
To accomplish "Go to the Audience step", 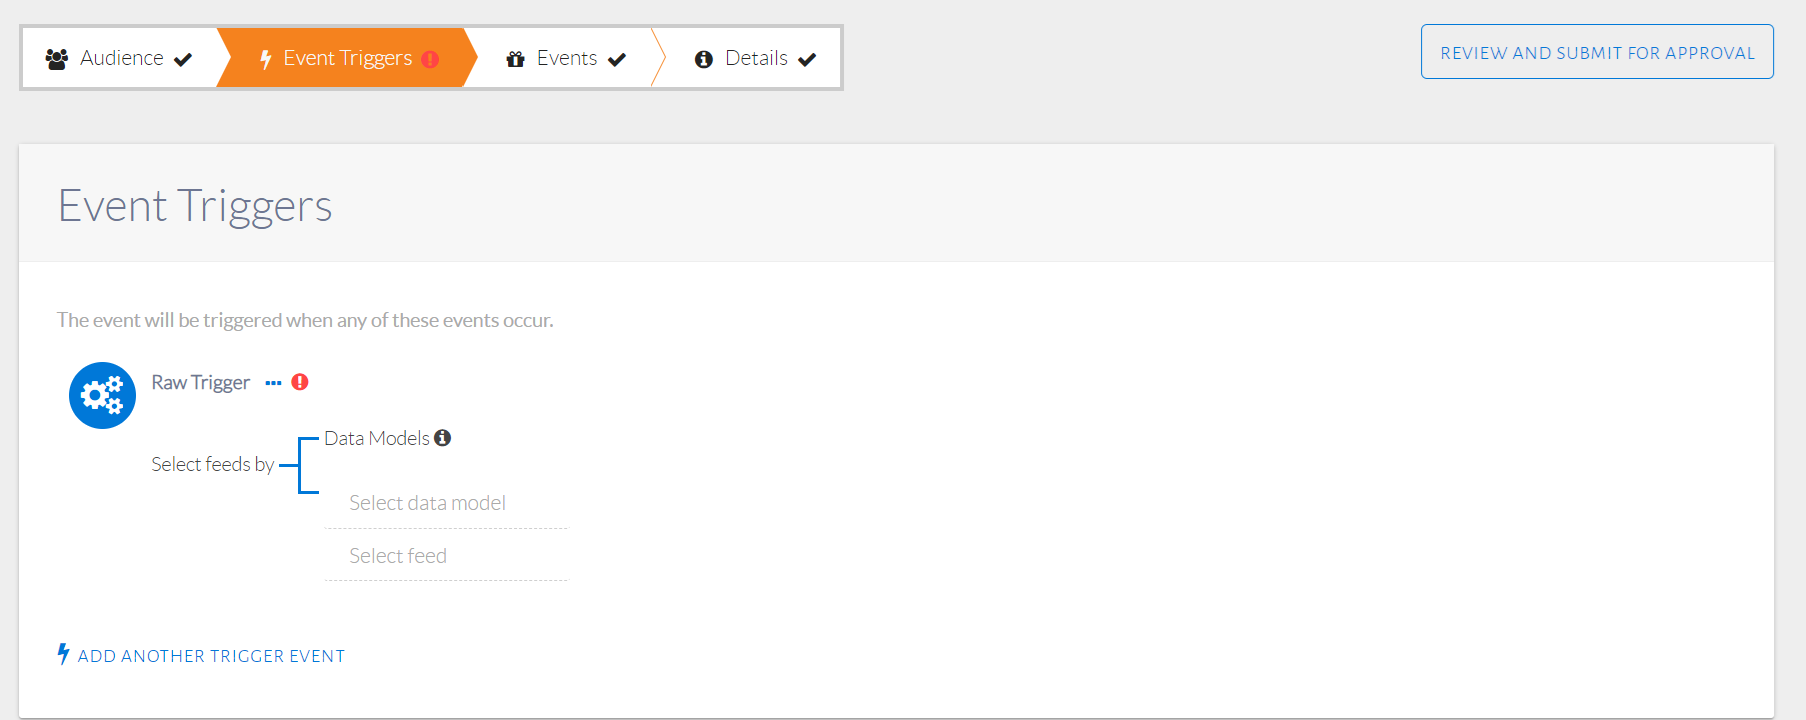I will point(121,58).
